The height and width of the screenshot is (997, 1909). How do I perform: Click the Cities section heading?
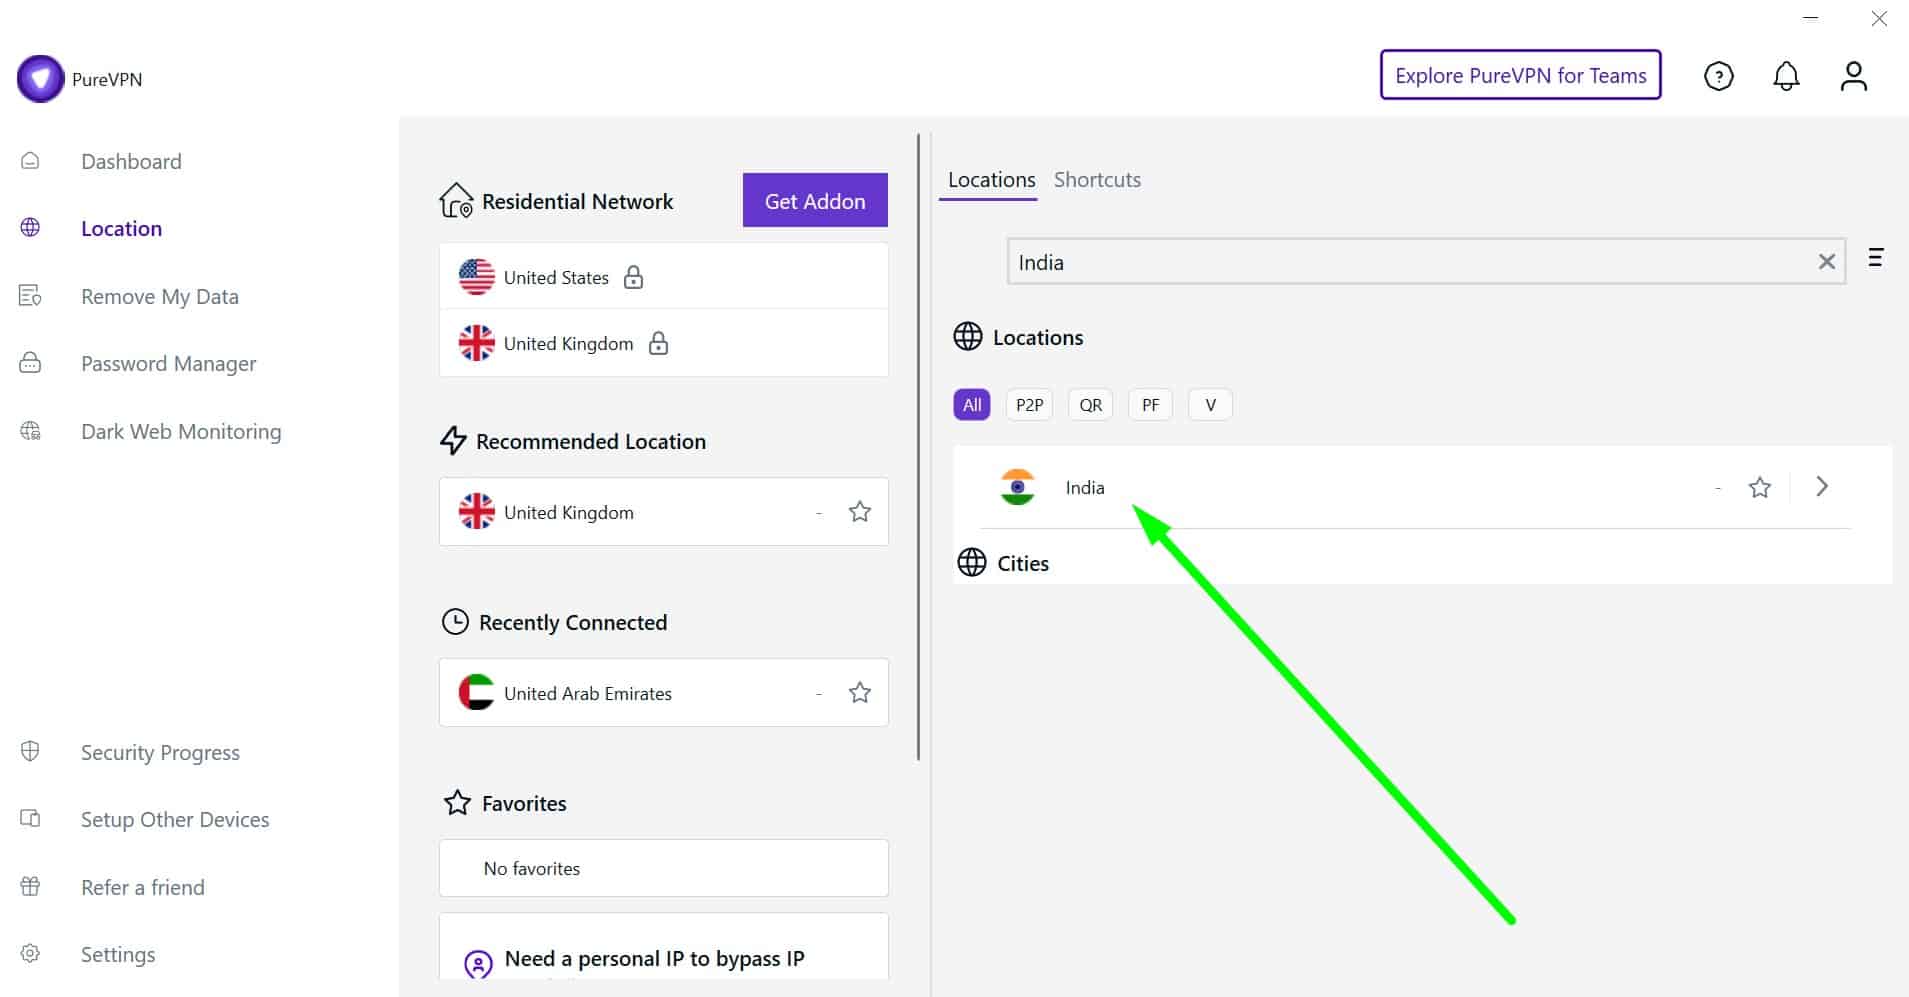1023,563
